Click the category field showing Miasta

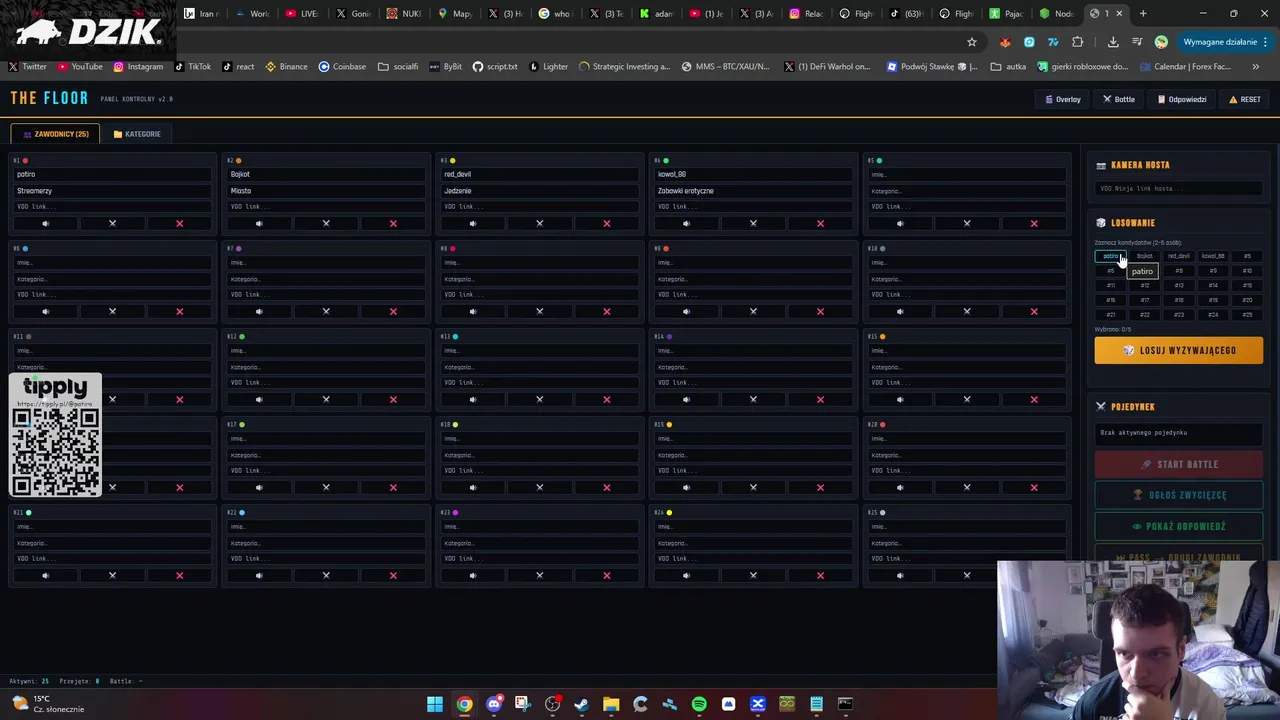pyautogui.click(x=325, y=191)
